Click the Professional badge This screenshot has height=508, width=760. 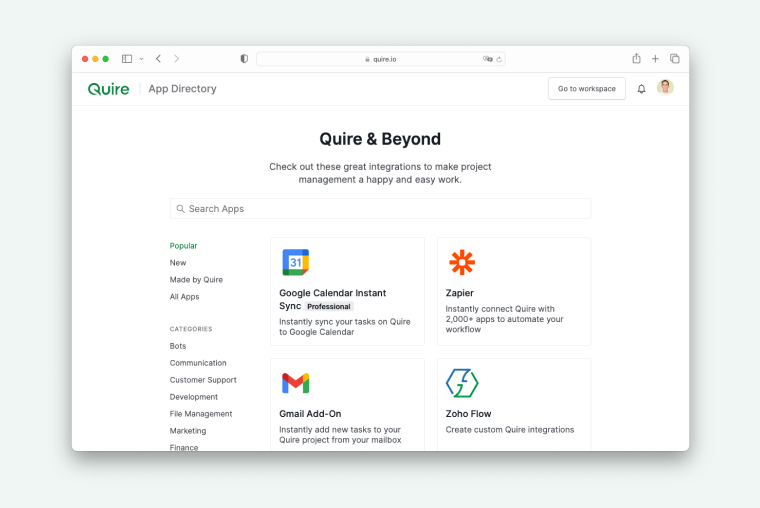pos(329,306)
